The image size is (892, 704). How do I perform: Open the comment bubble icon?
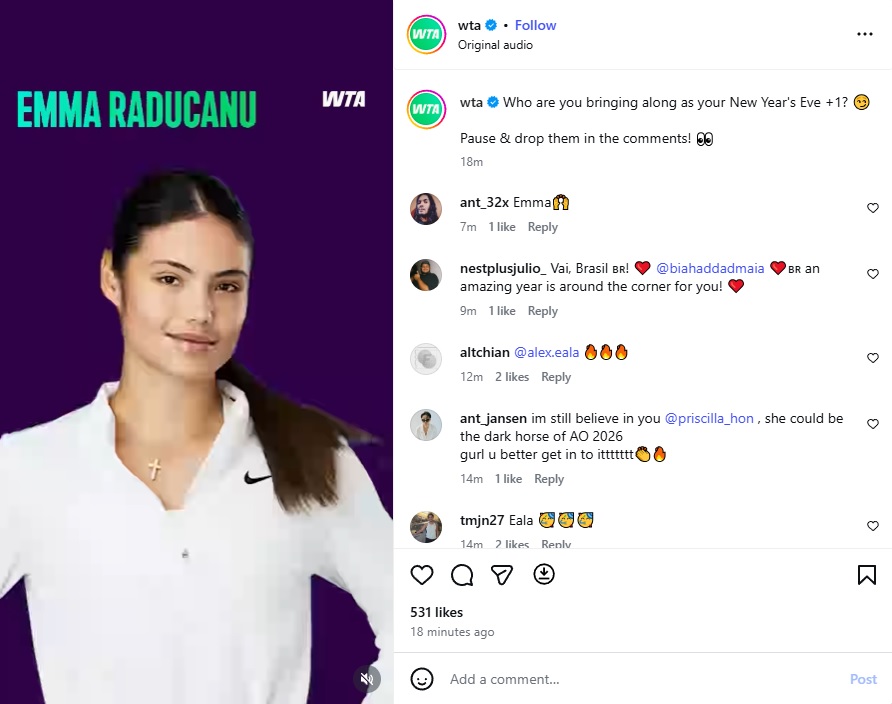pos(462,575)
